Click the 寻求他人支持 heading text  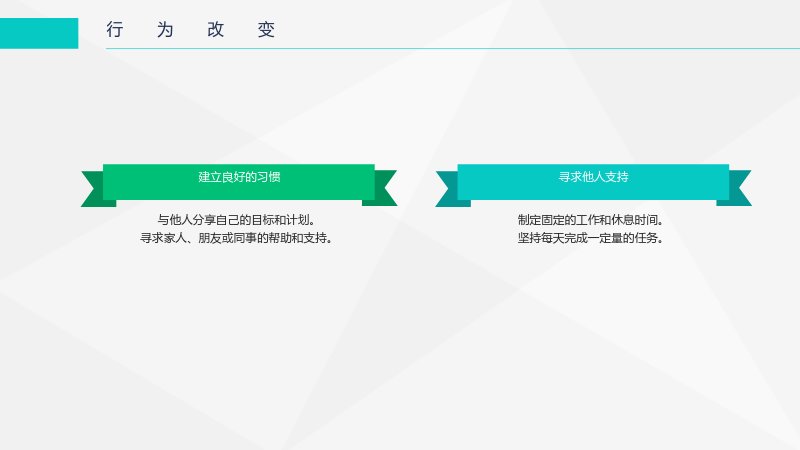click(593, 177)
